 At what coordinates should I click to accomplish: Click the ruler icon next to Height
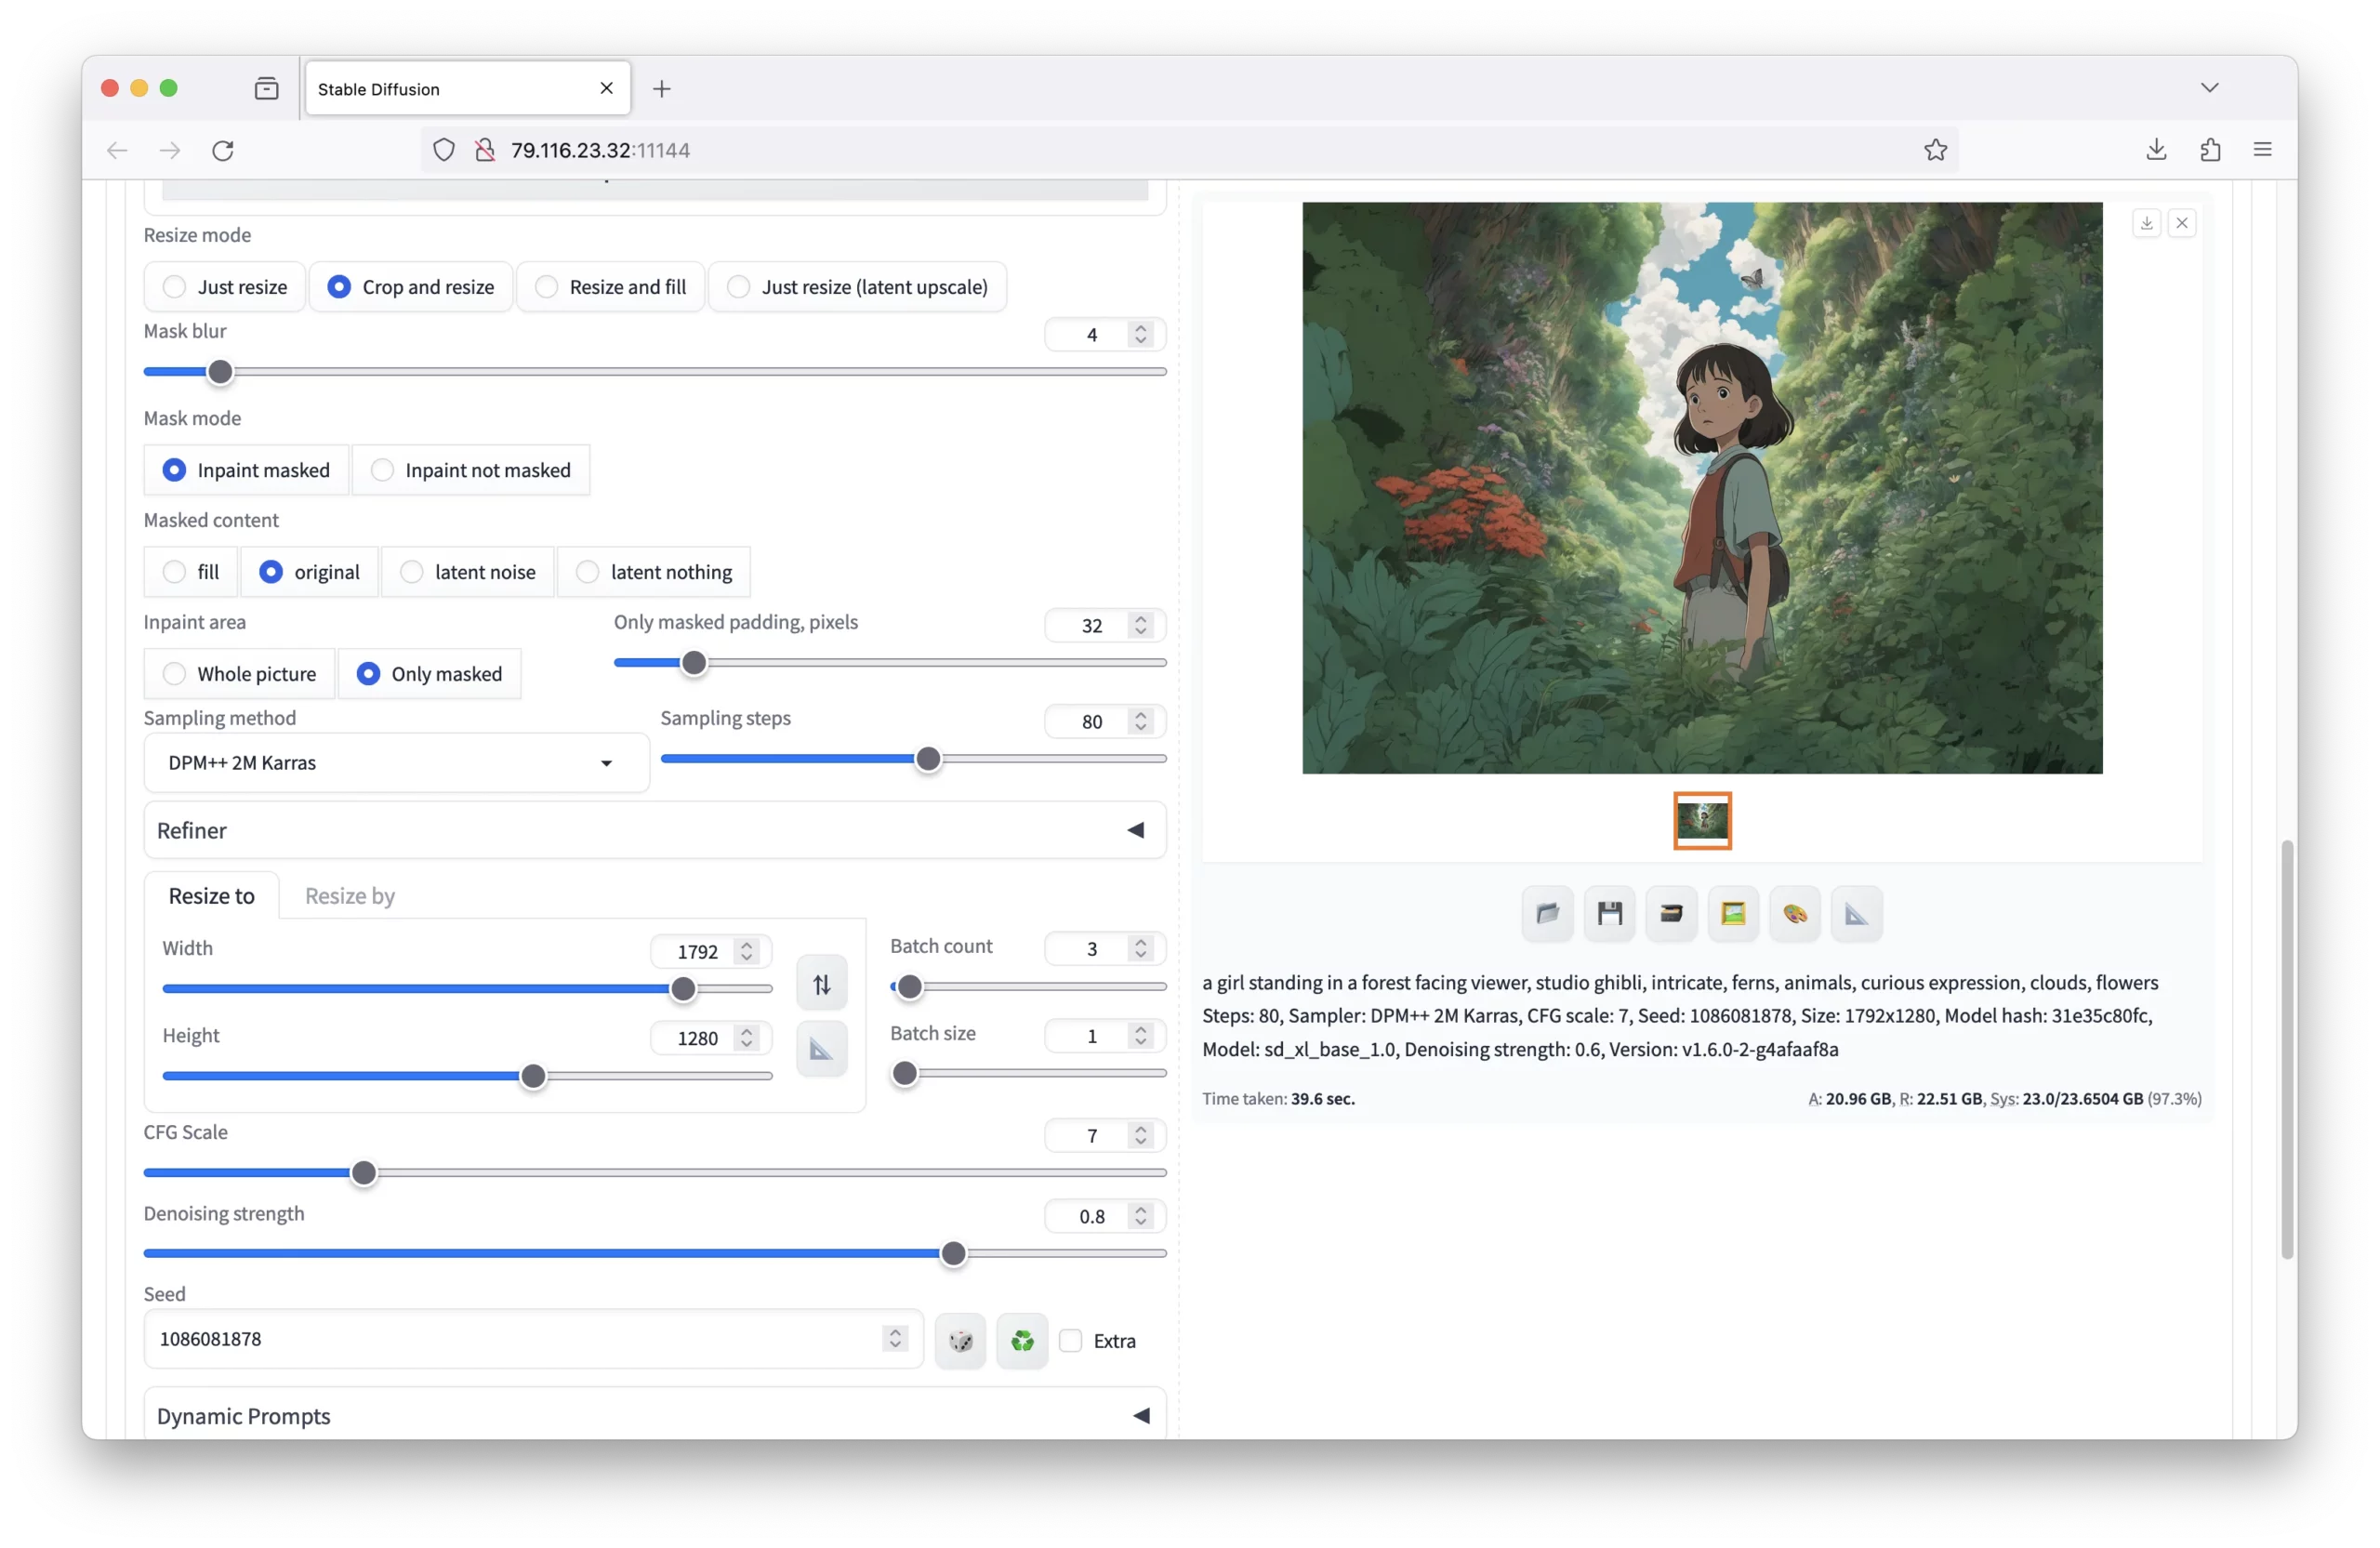pos(822,1049)
